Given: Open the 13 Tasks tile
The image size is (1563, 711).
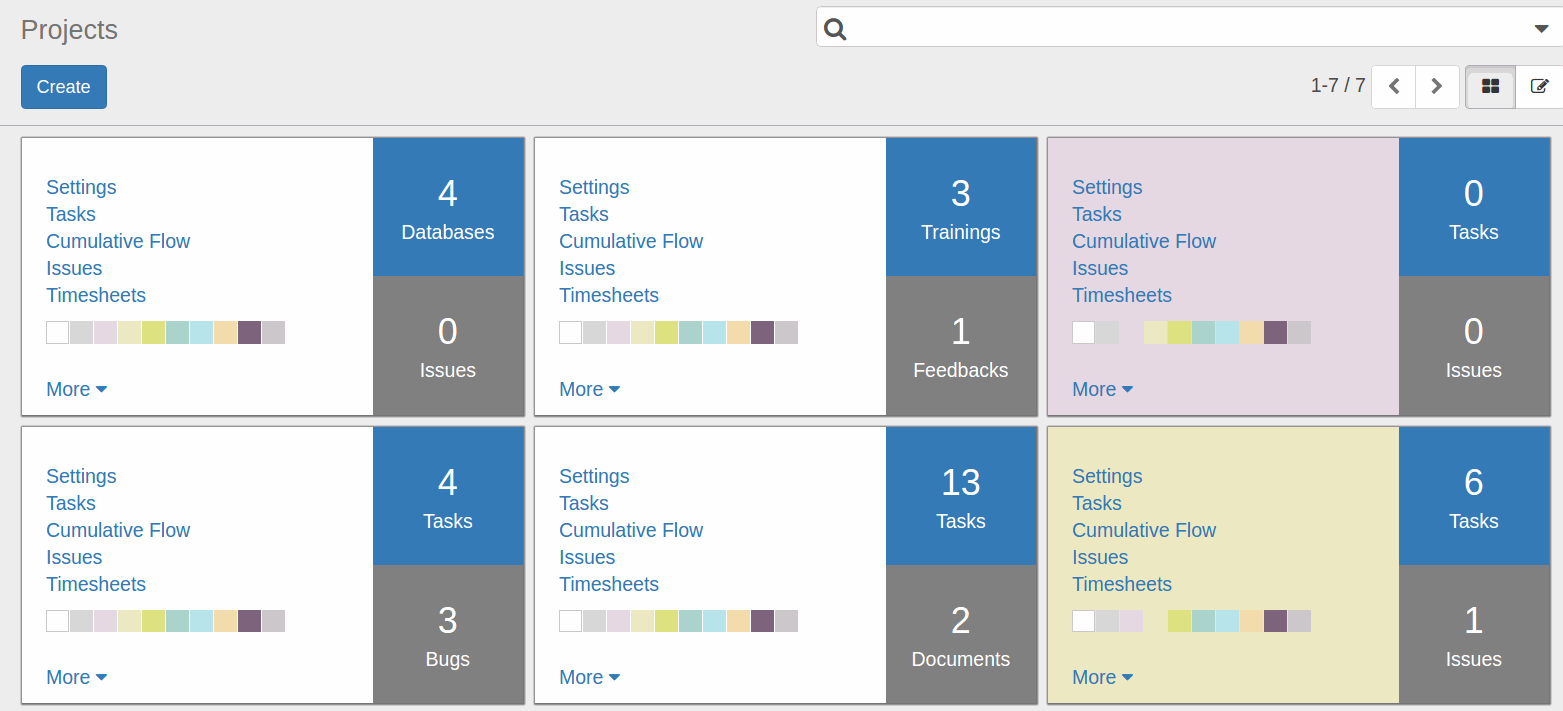Looking at the screenshot, I should (x=960, y=496).
